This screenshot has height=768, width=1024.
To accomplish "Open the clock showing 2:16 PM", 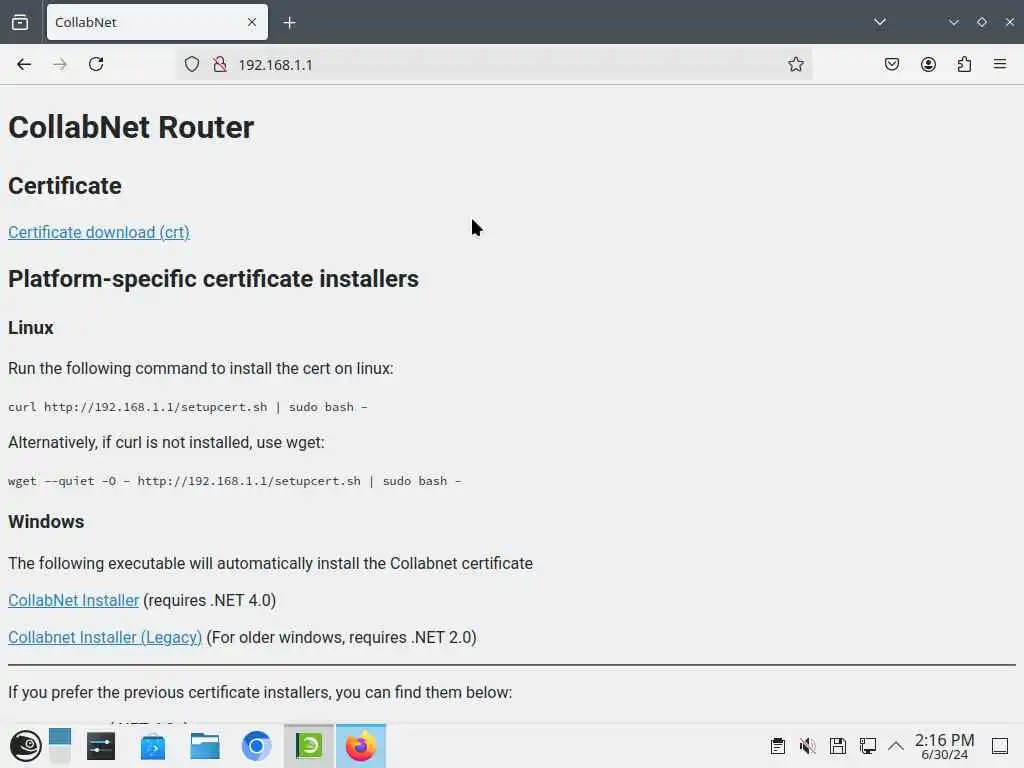I will (x=944, y=746).
